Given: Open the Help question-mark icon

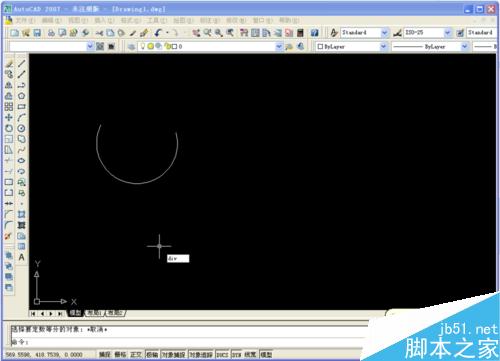Looking at the screenshot, I should click(x=315, y=33).
